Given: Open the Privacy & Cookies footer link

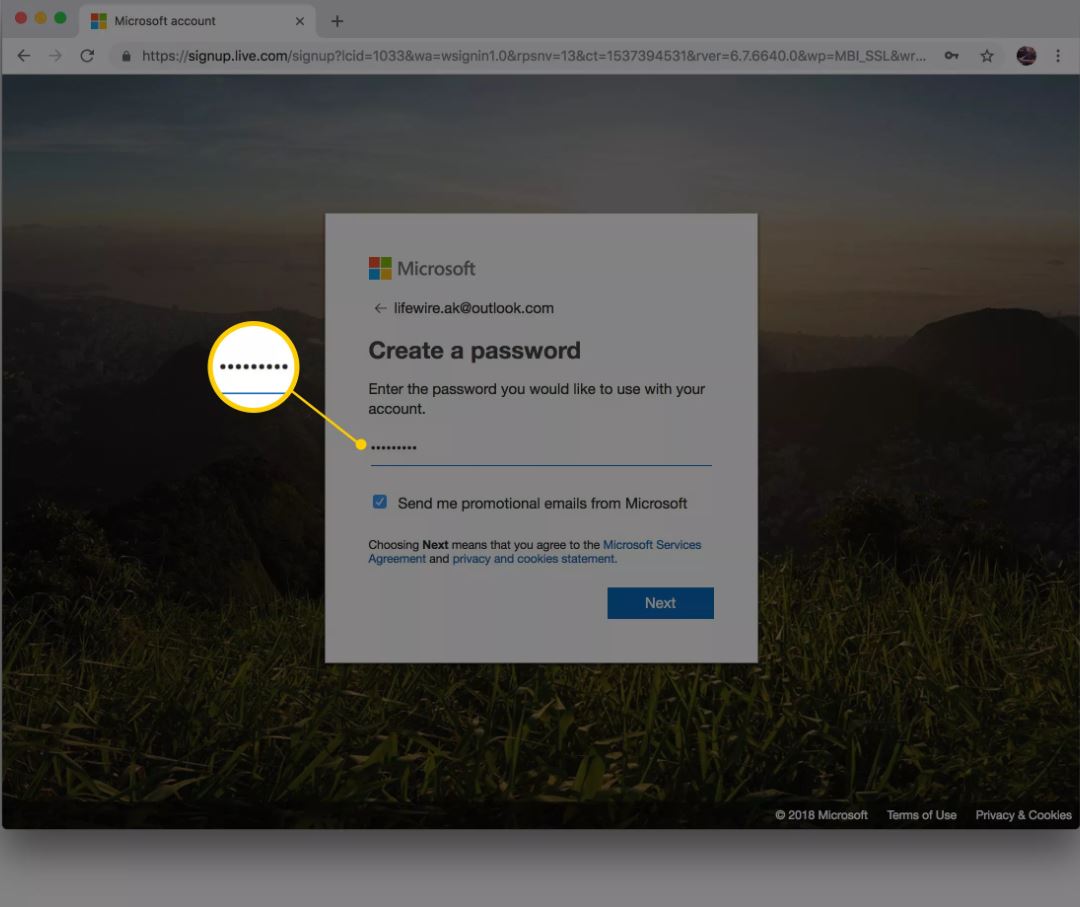Looking at the screenshot, I should 1023,815.
